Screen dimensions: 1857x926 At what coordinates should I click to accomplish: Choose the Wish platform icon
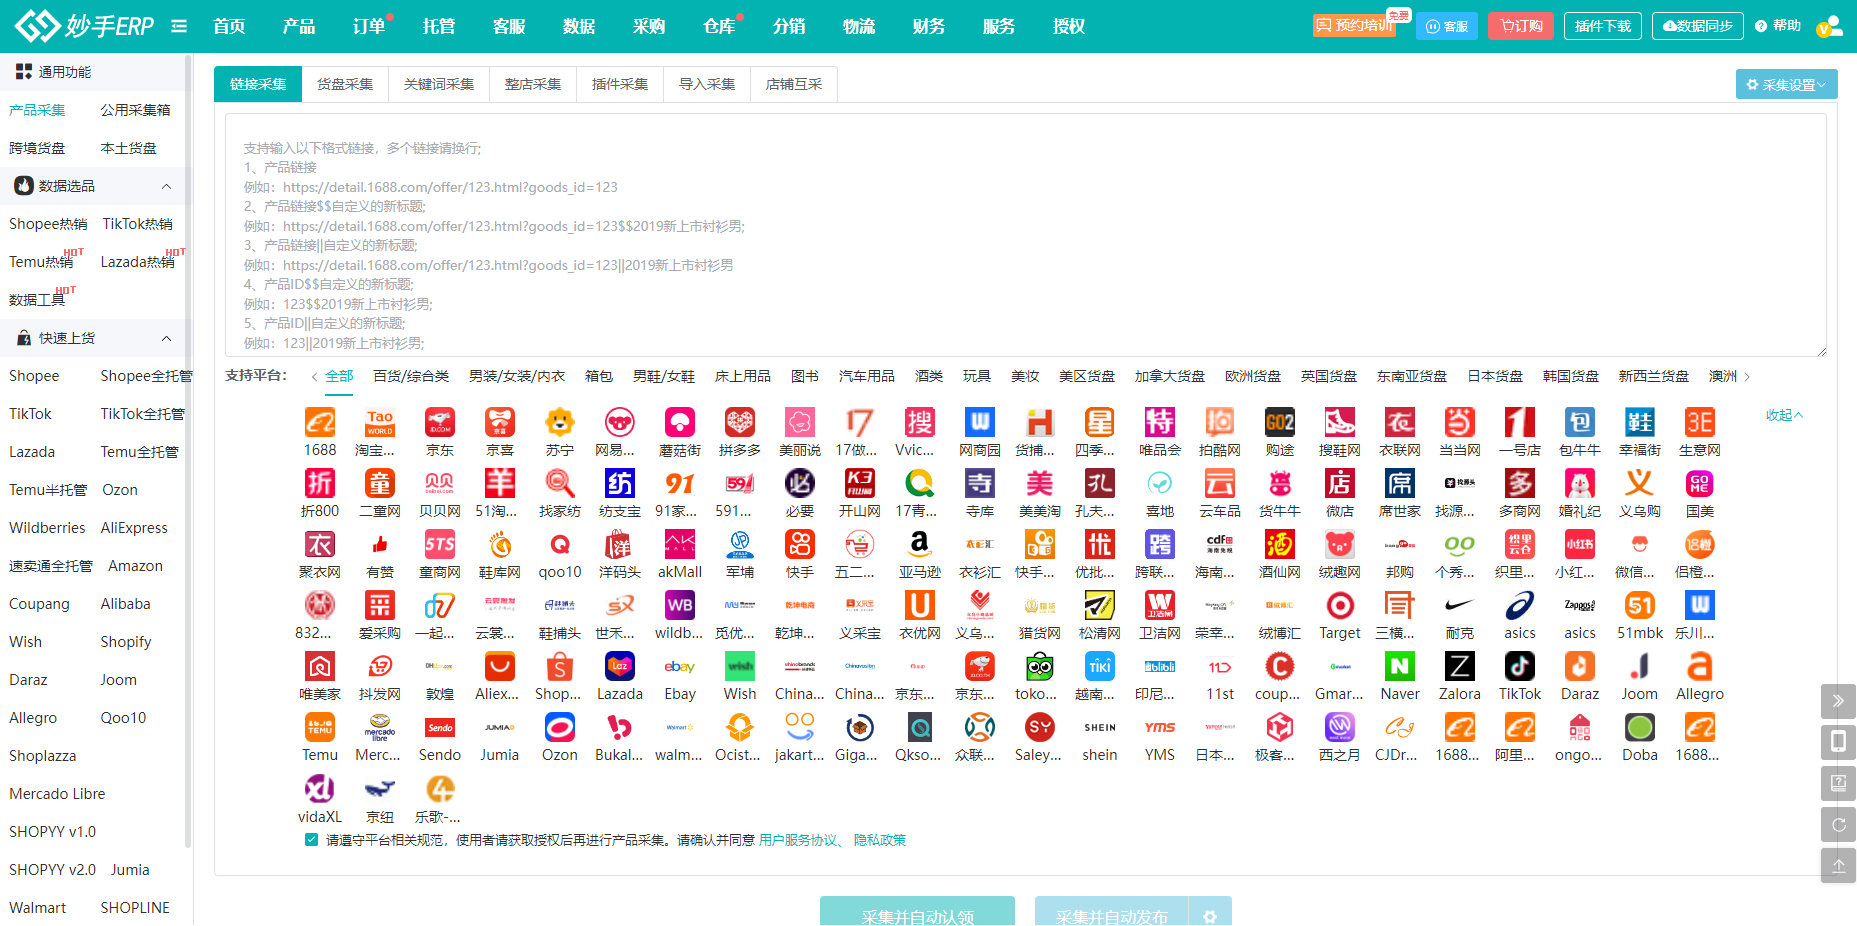[x=740, y=666]
